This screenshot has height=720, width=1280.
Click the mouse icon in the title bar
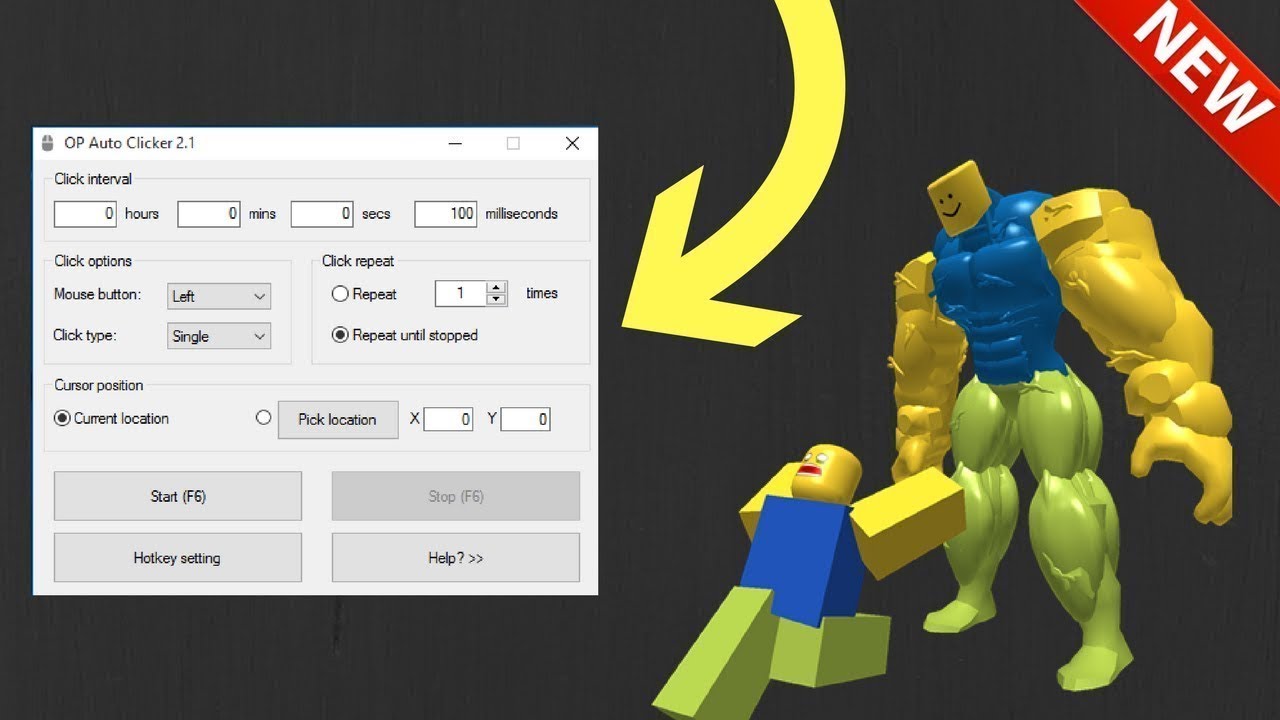point(47,143)
